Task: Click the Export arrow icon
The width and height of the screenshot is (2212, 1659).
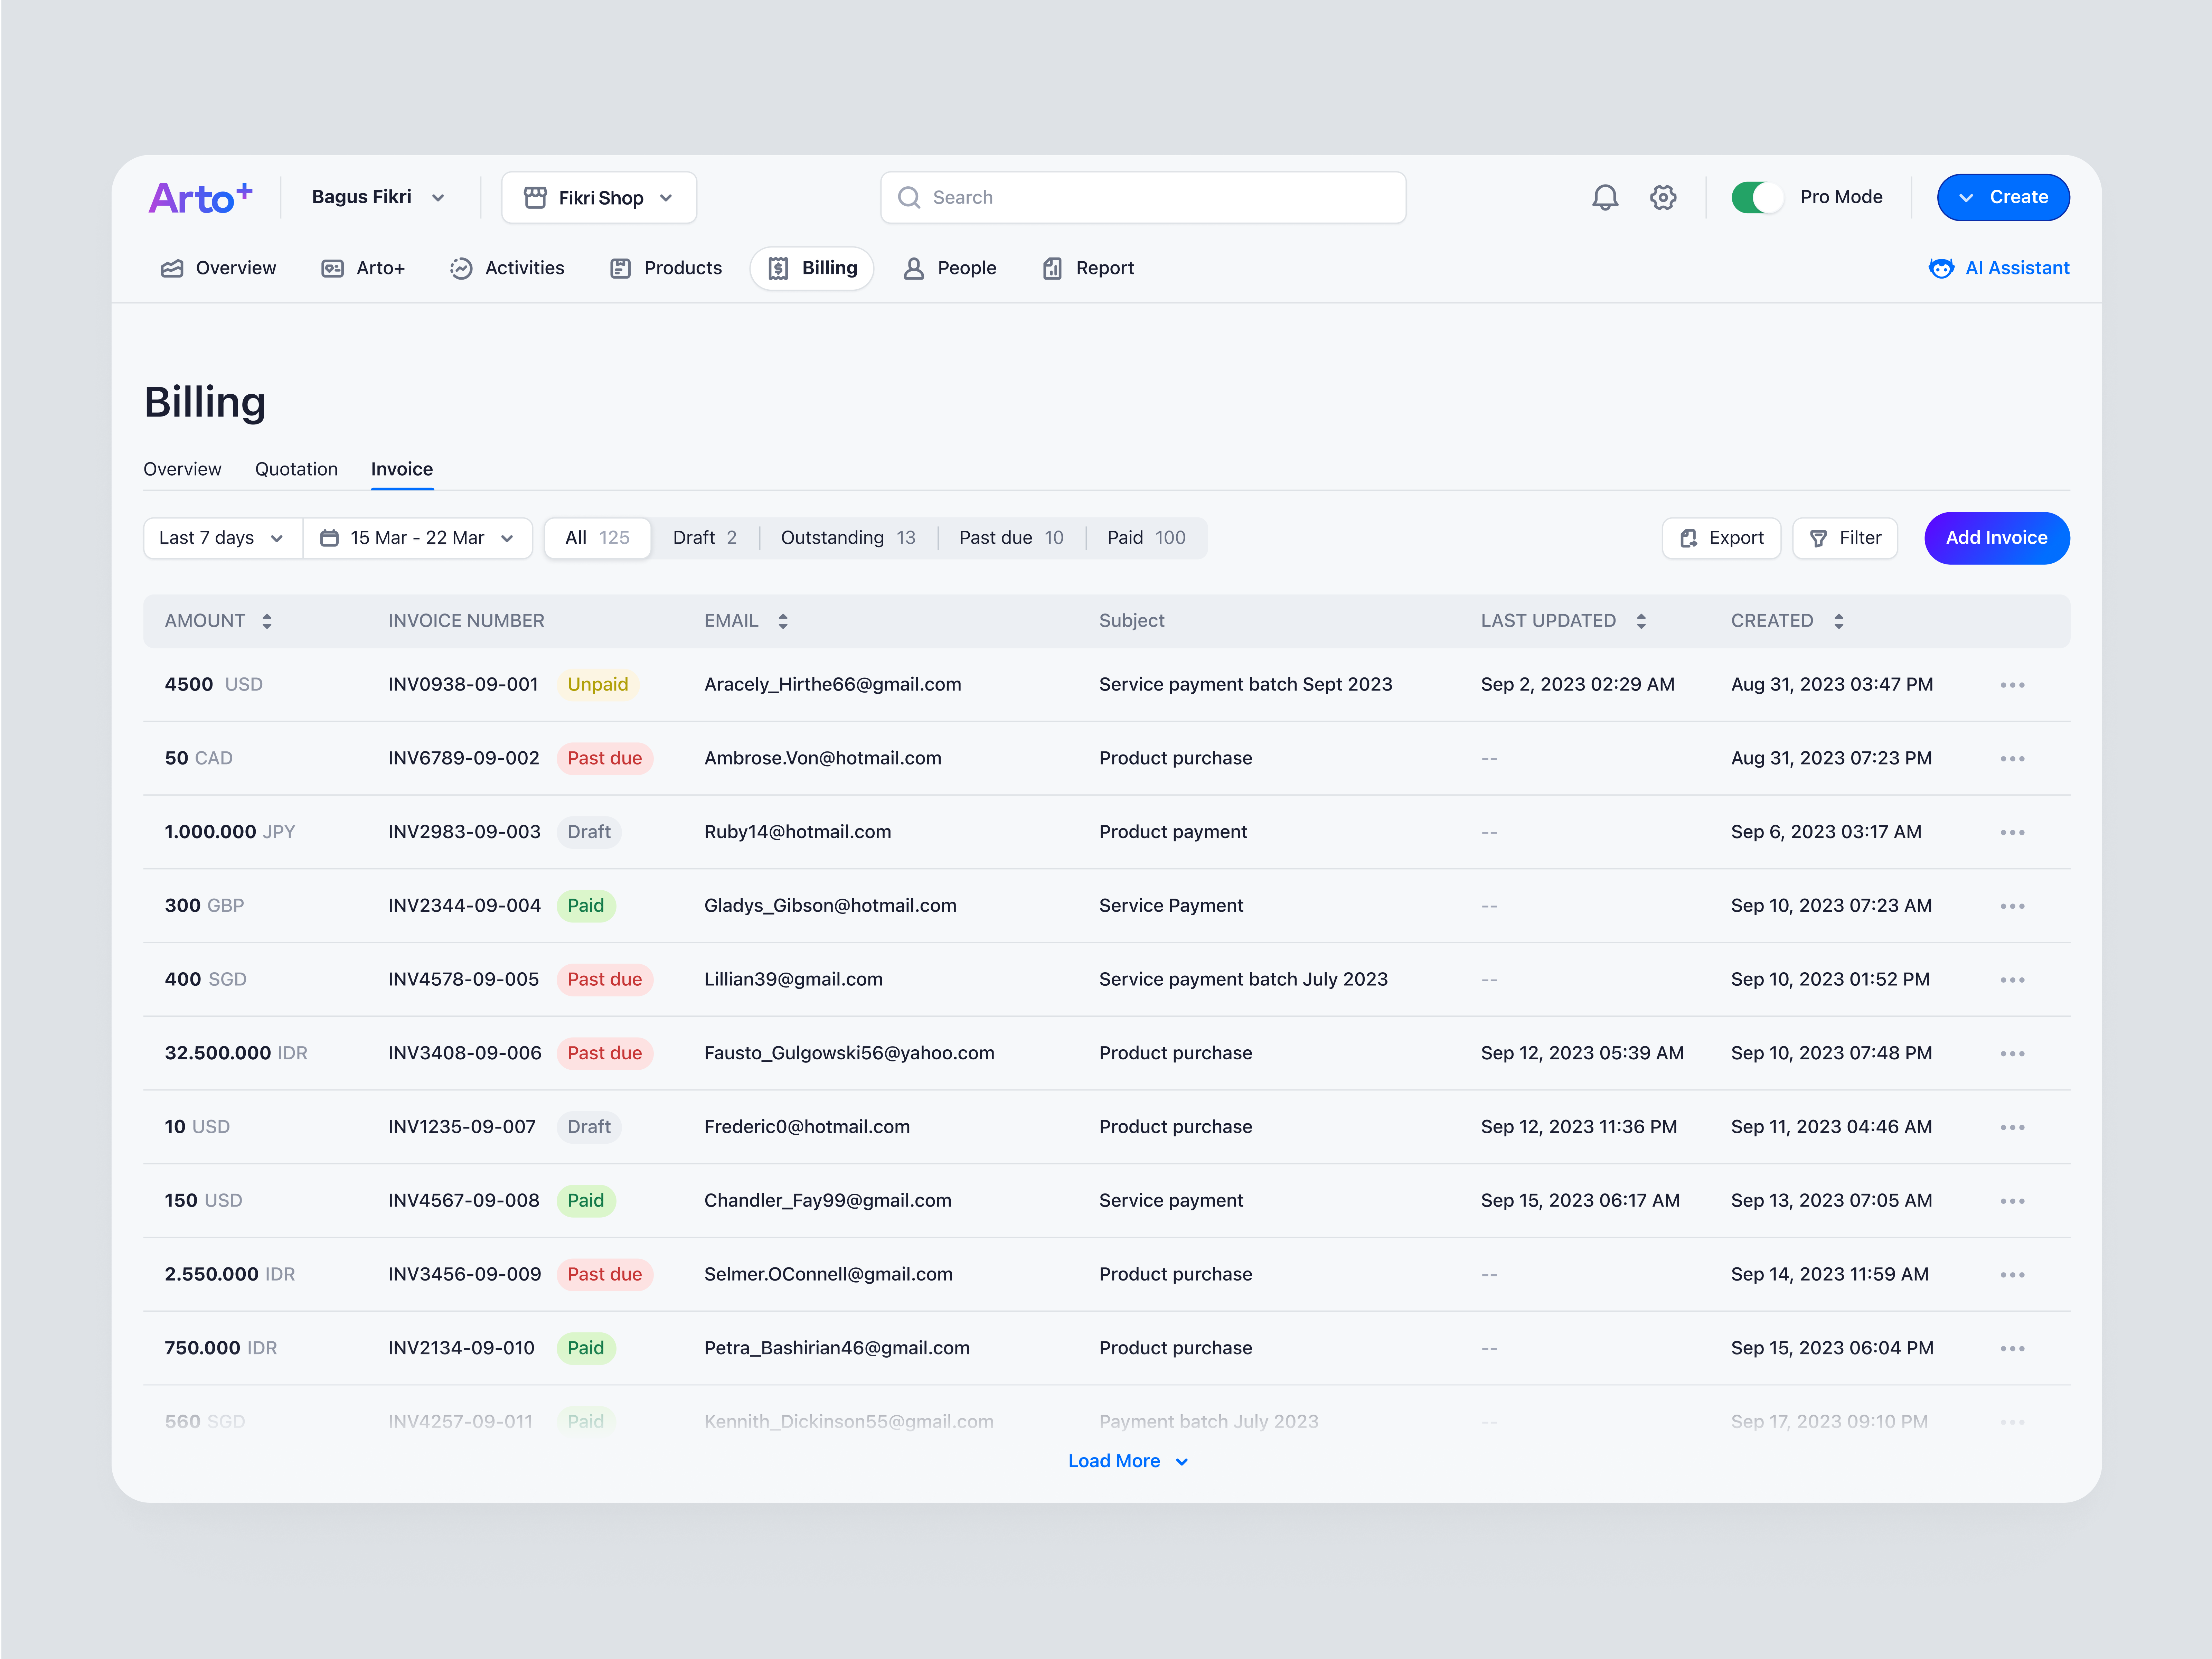Action: pos(1690,538)
